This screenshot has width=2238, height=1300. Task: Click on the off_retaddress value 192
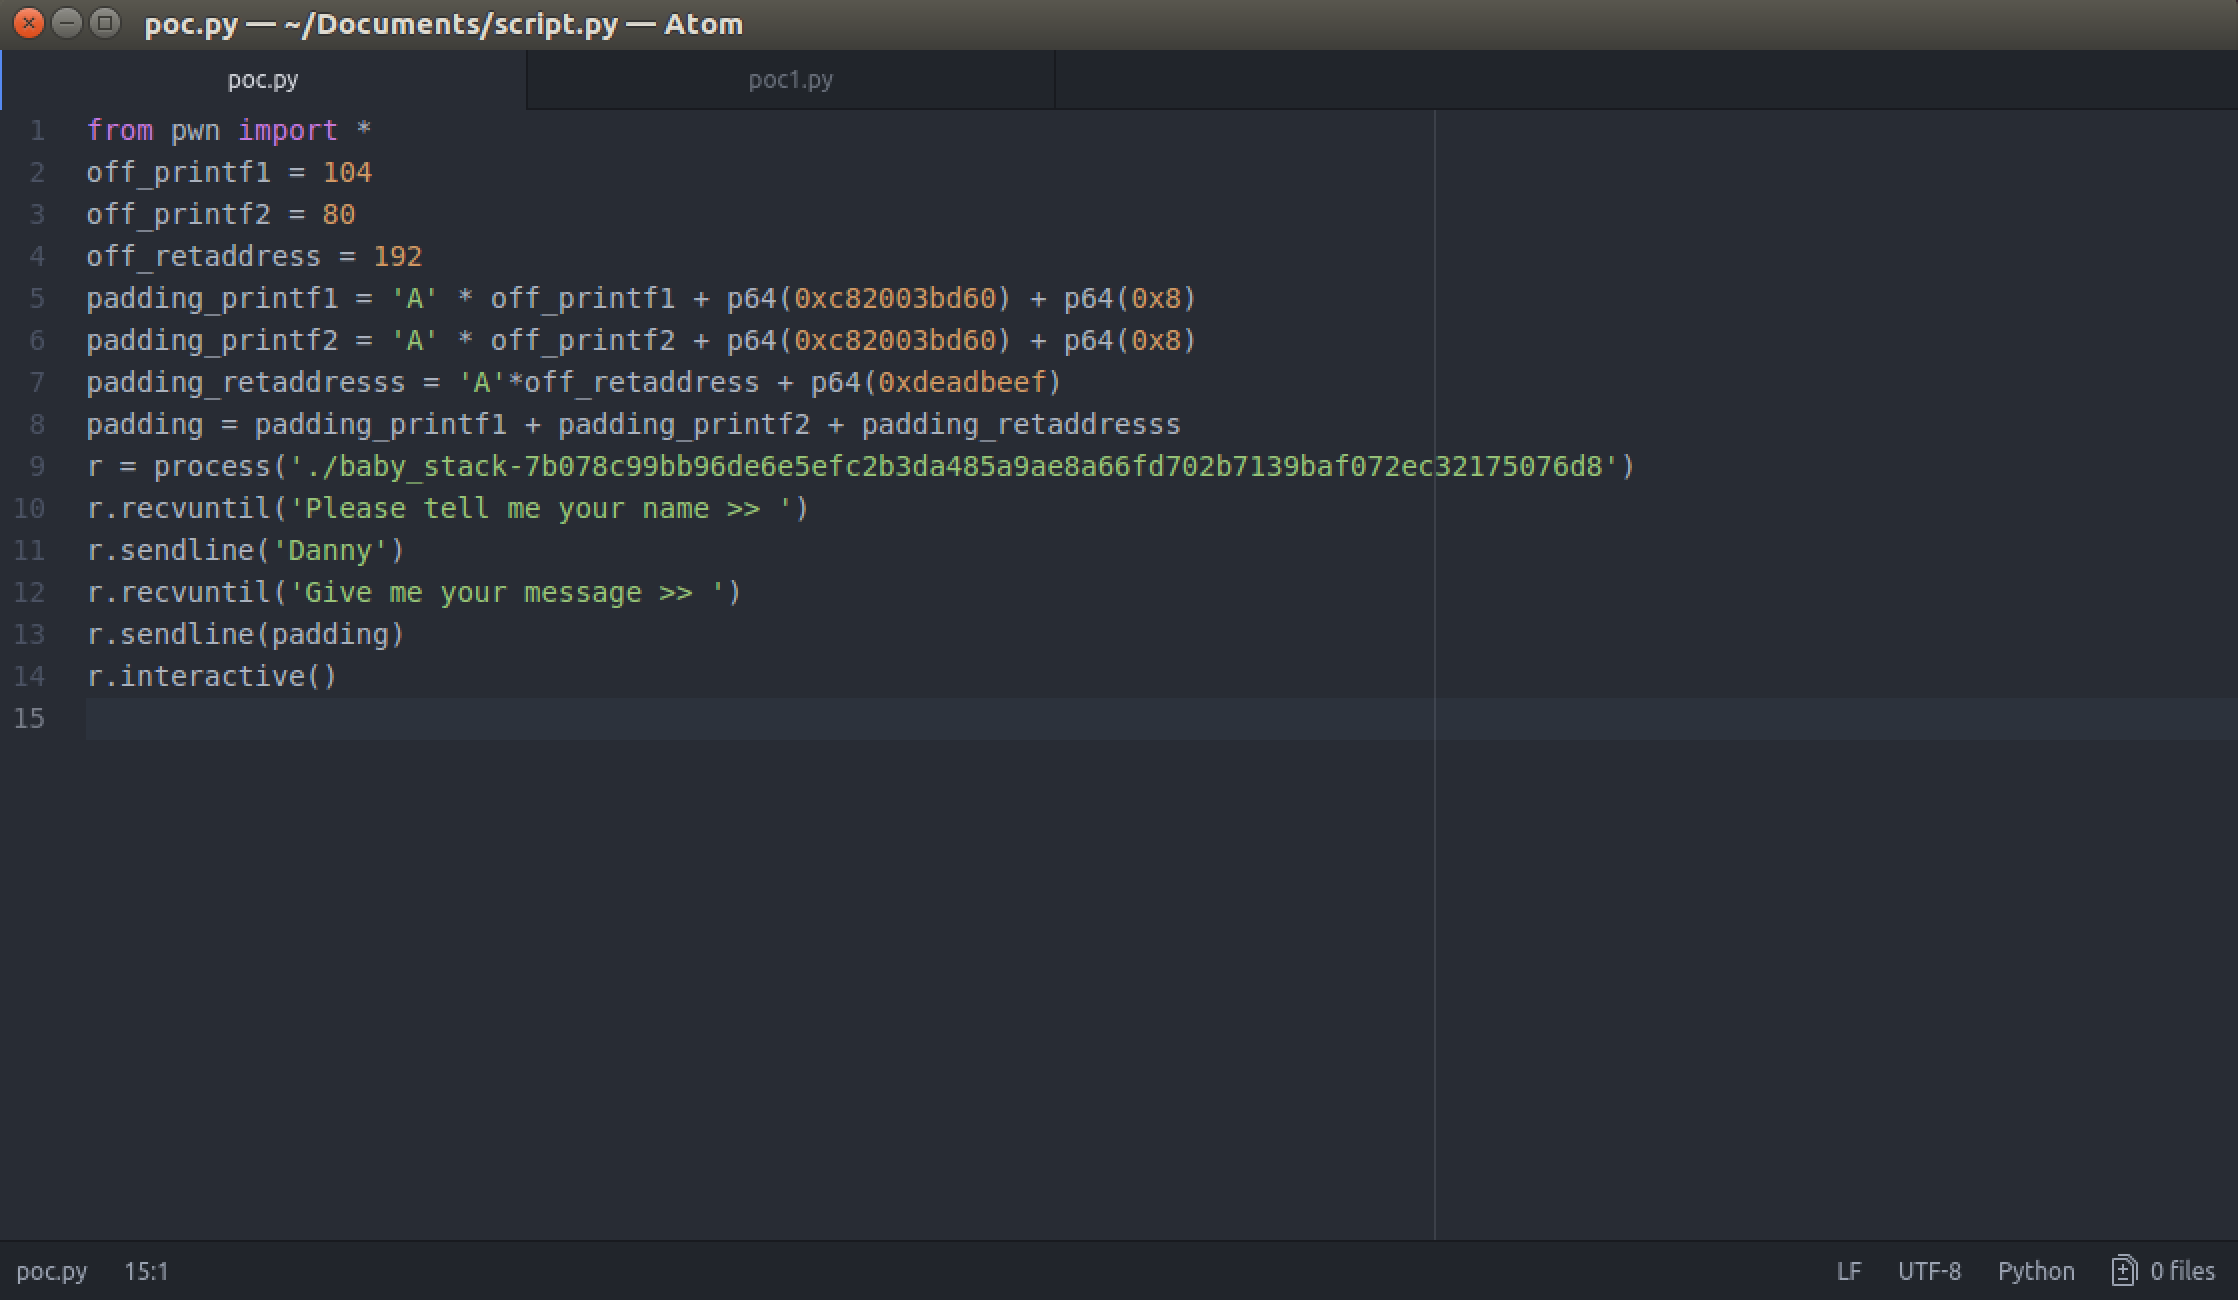397,256
